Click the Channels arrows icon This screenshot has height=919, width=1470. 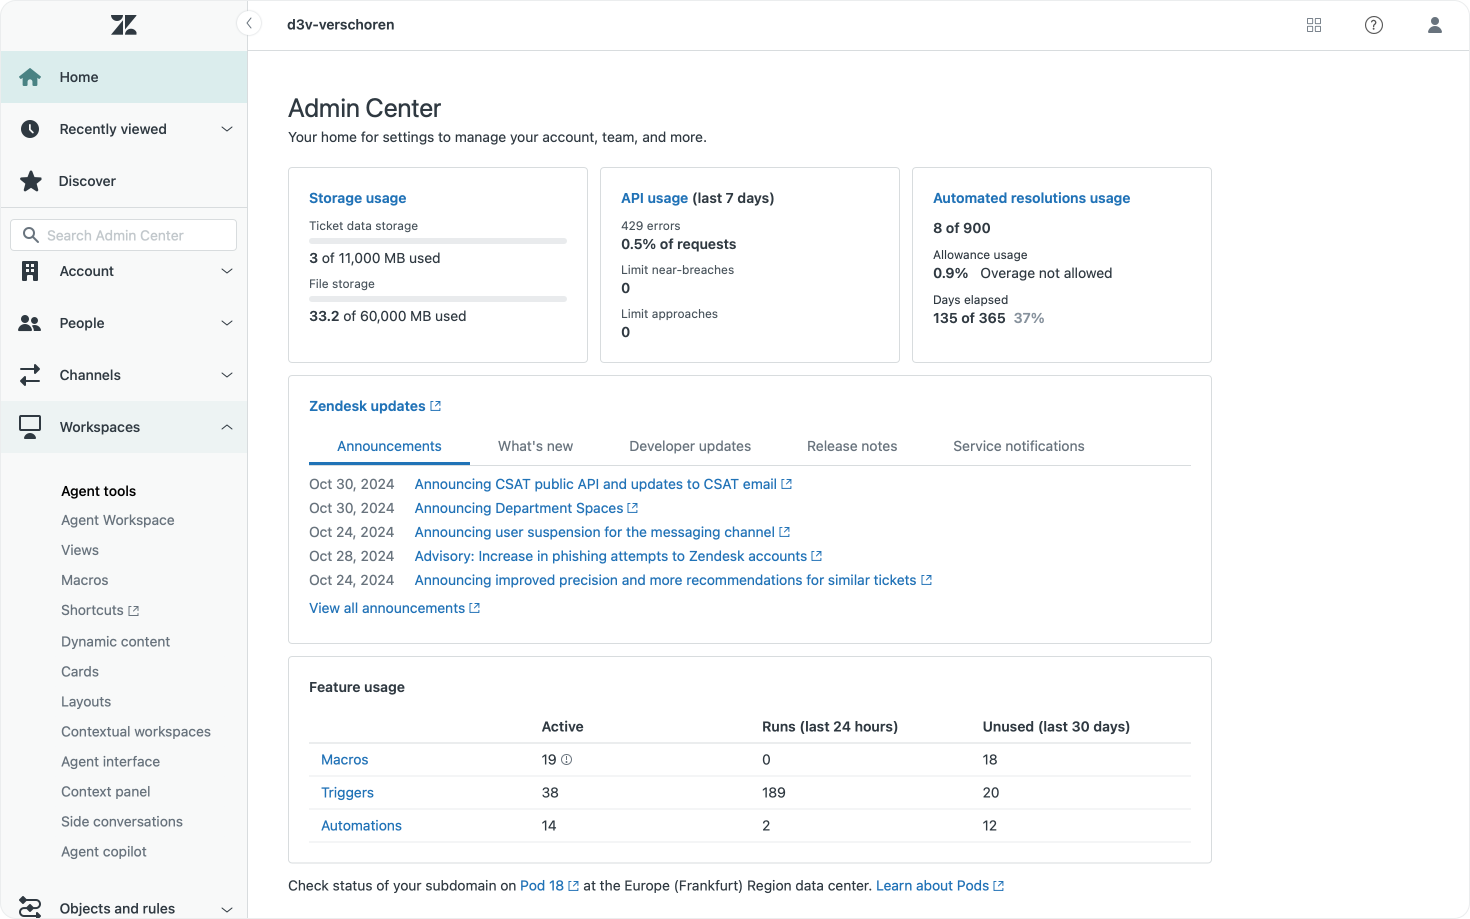[x=30, y=375]
